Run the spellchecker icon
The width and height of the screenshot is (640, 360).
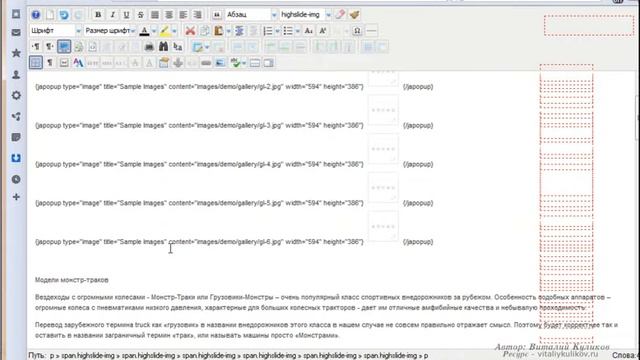235,63
